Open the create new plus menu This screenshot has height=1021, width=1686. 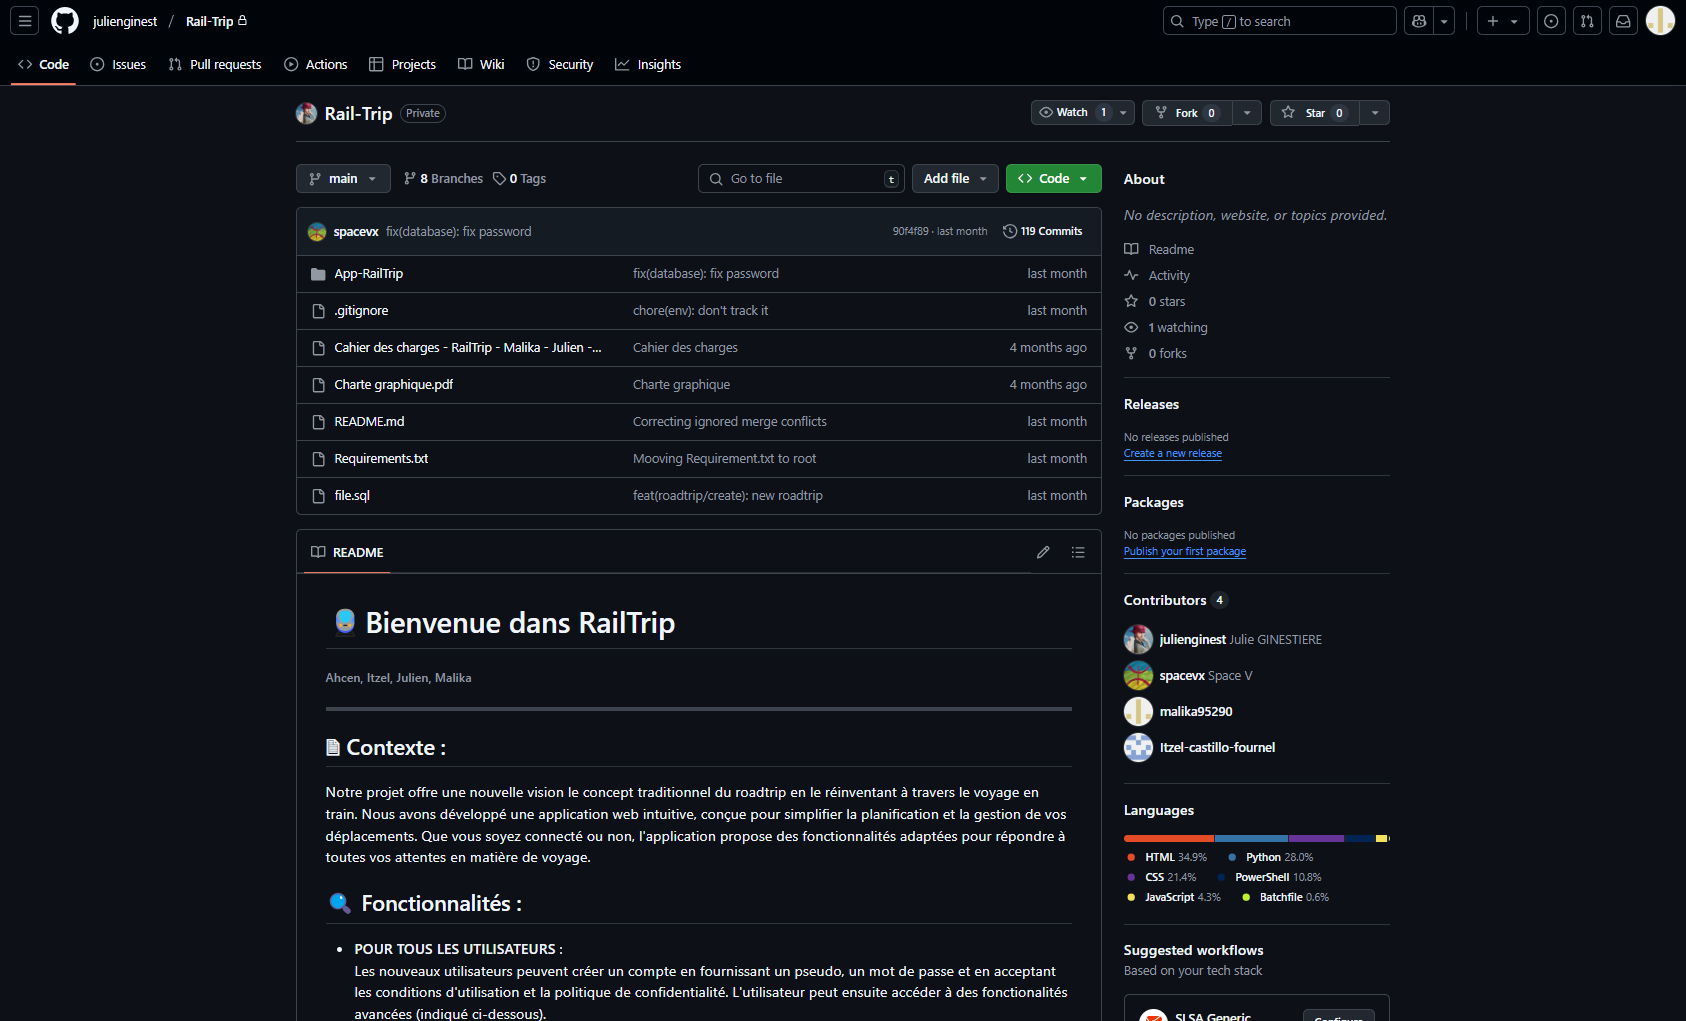coord(1503,21)
